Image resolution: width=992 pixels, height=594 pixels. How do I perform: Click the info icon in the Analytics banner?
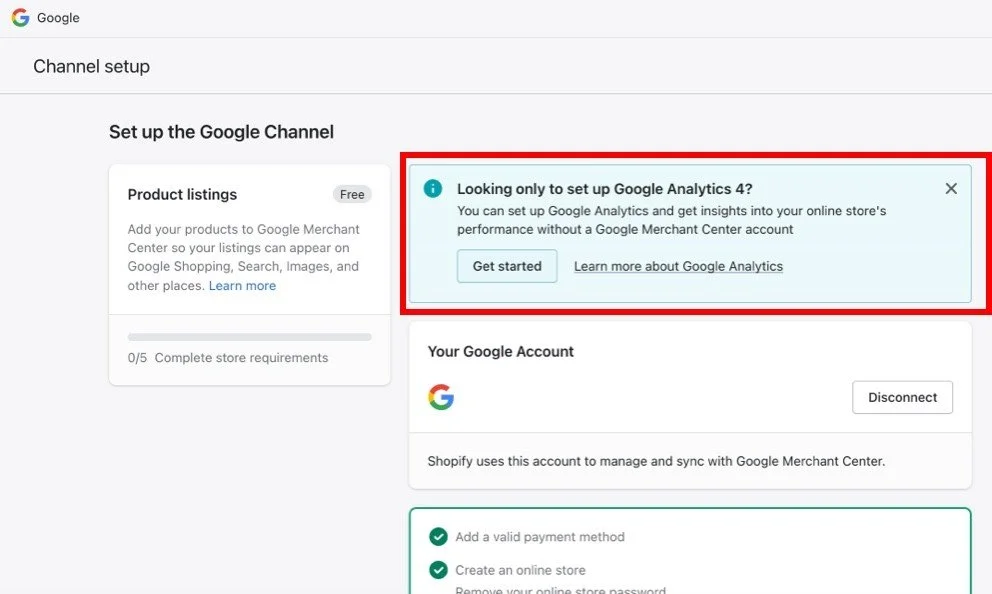click(x=433, y=189)
